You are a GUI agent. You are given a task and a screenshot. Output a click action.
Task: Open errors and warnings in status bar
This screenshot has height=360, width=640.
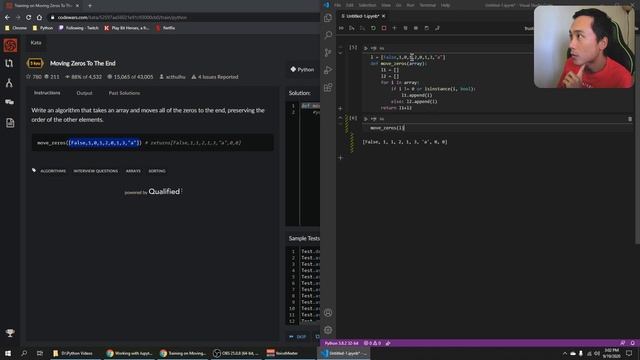point(372,343)
